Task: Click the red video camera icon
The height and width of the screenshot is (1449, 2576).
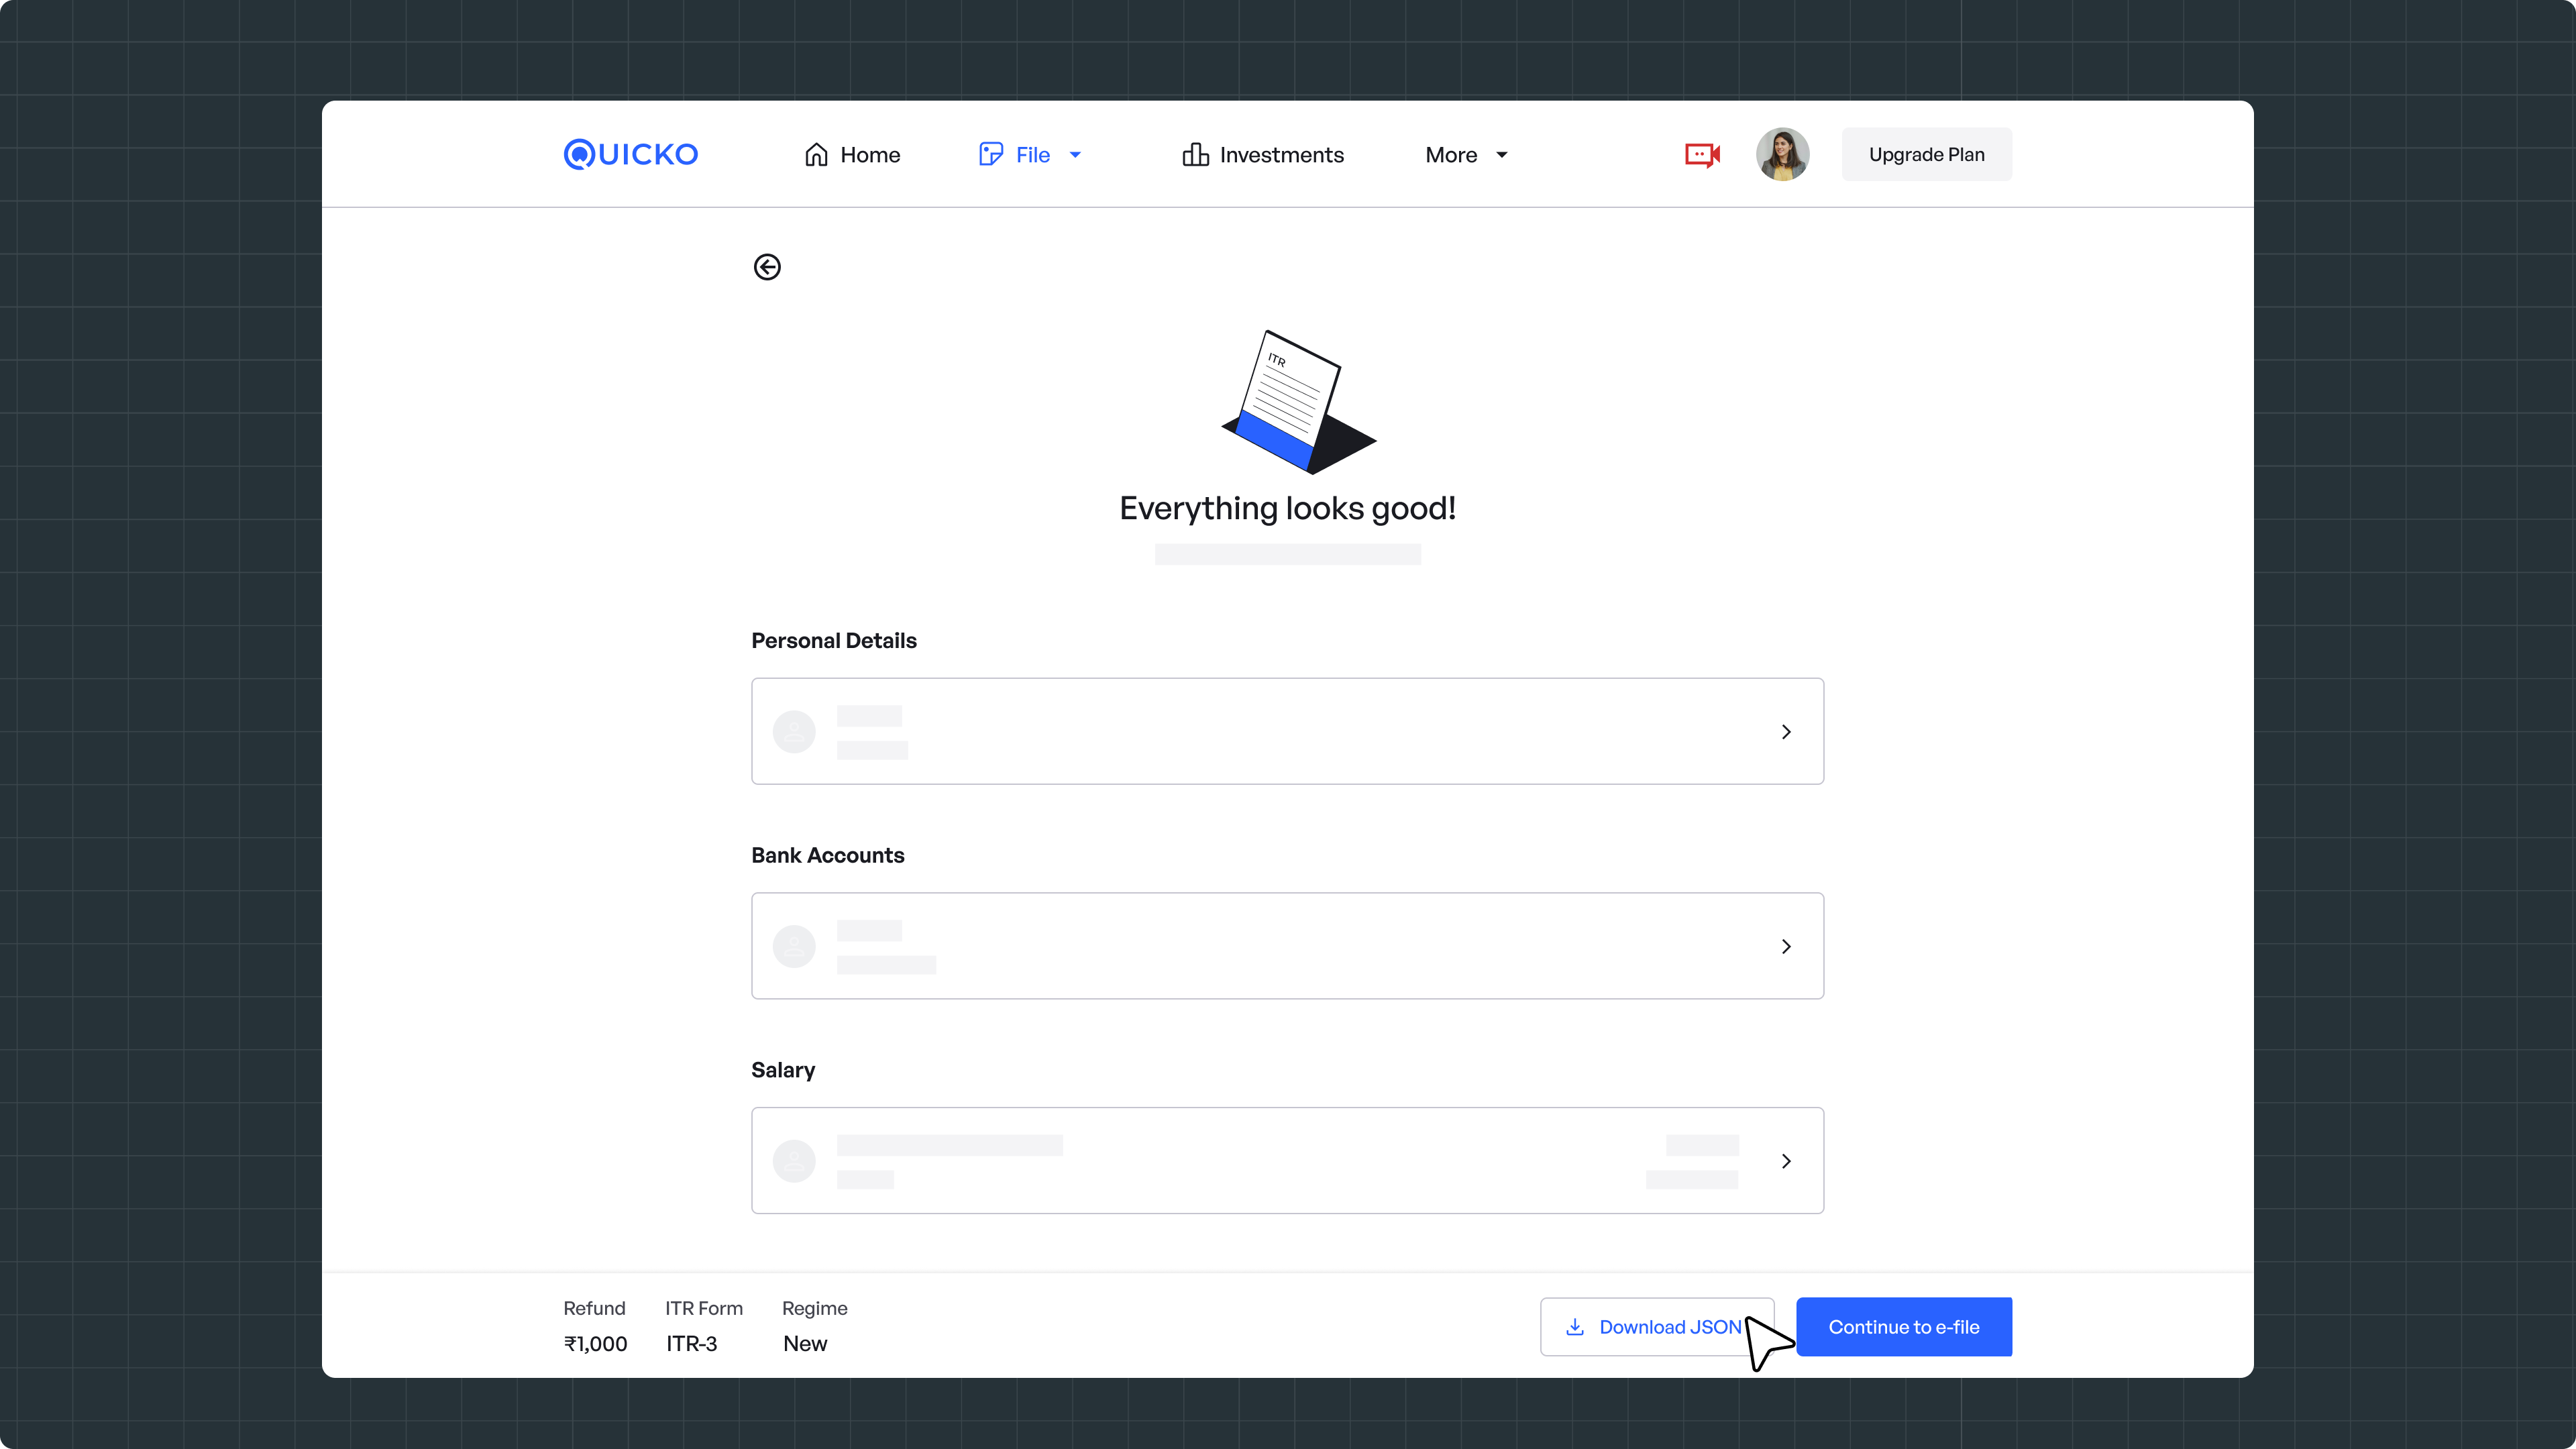Action: [x=1702, y=154]
